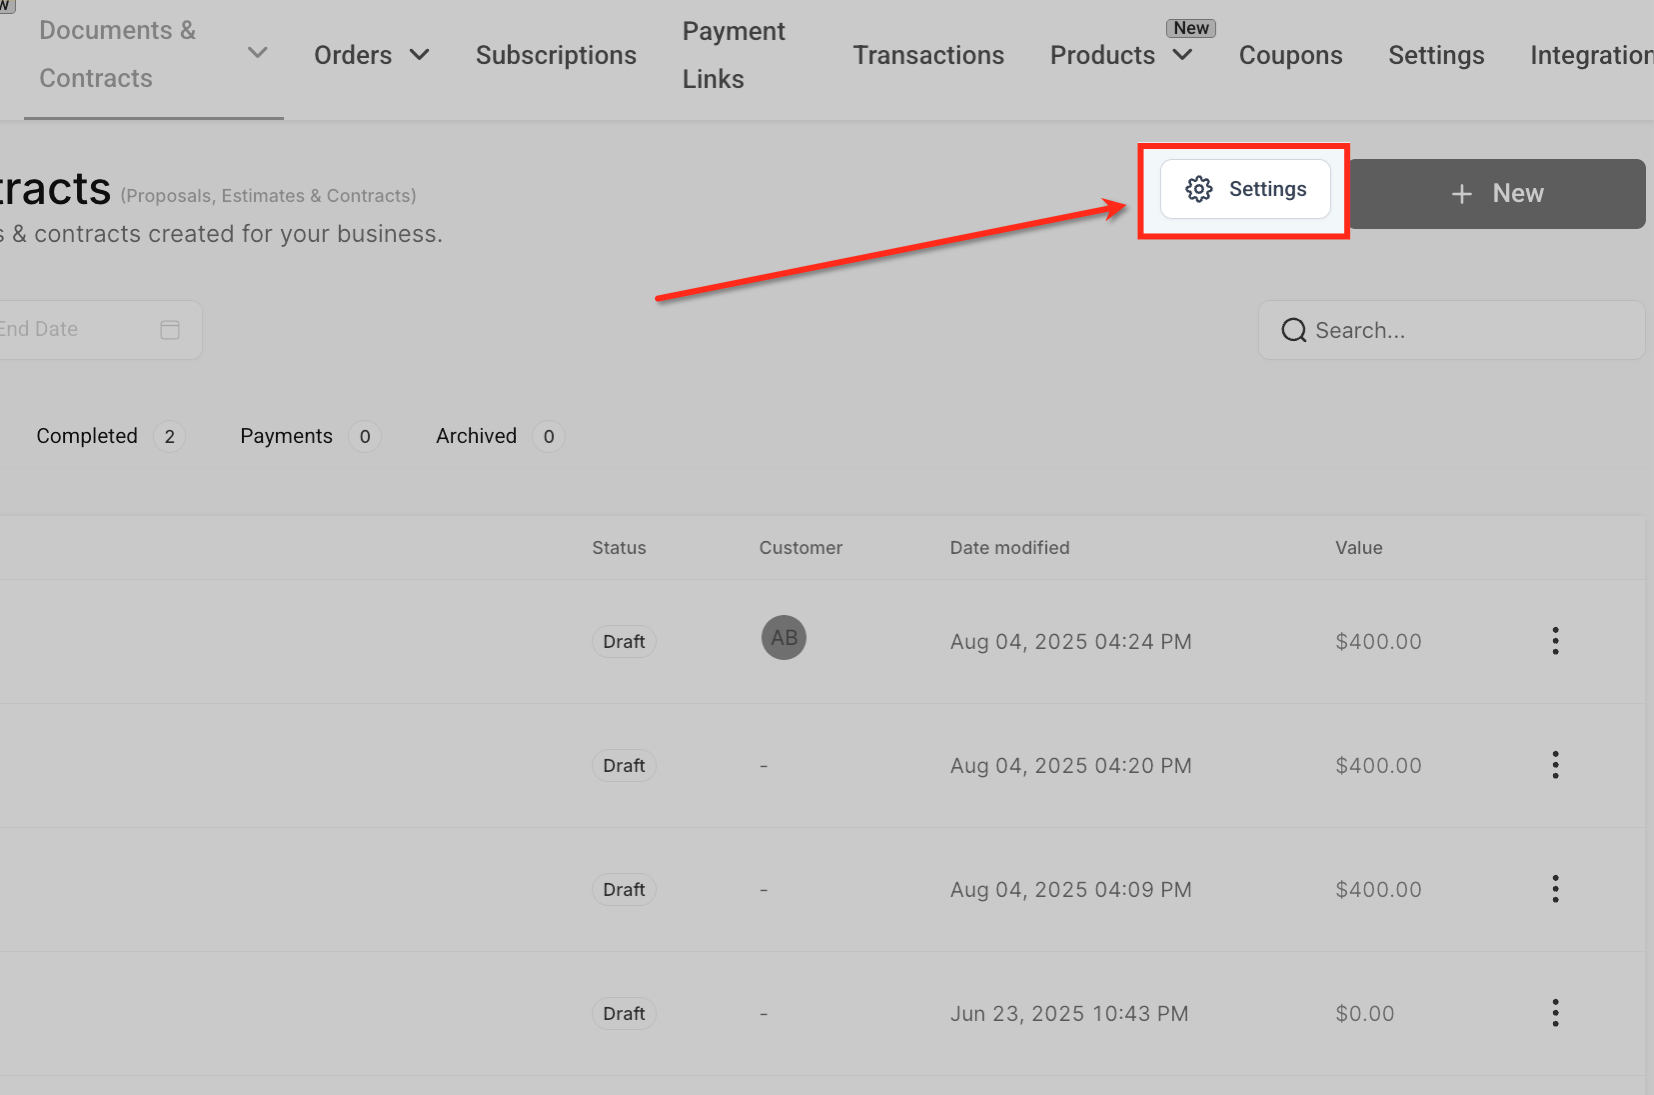Expand the Products dropdown chevron
Screen dimensions: 1654x1095
pyautogui.click(x=1182, y=55)
